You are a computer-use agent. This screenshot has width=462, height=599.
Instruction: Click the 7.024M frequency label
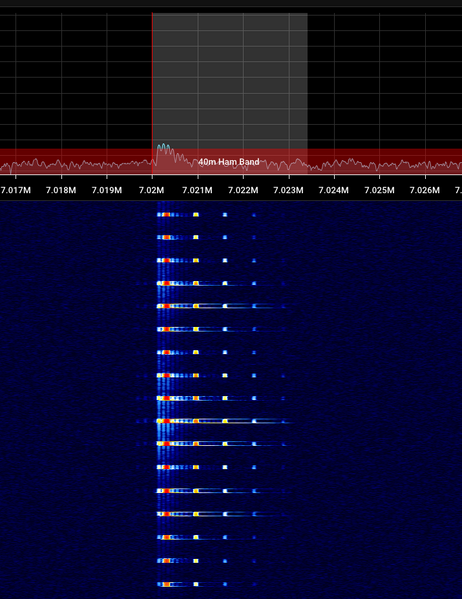(x=334, y=190)
